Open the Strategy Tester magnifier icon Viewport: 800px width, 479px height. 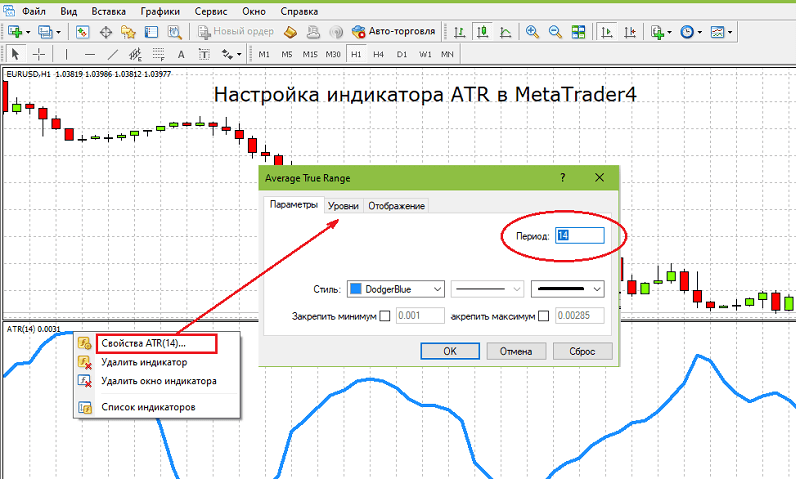(x=174, y=32)
